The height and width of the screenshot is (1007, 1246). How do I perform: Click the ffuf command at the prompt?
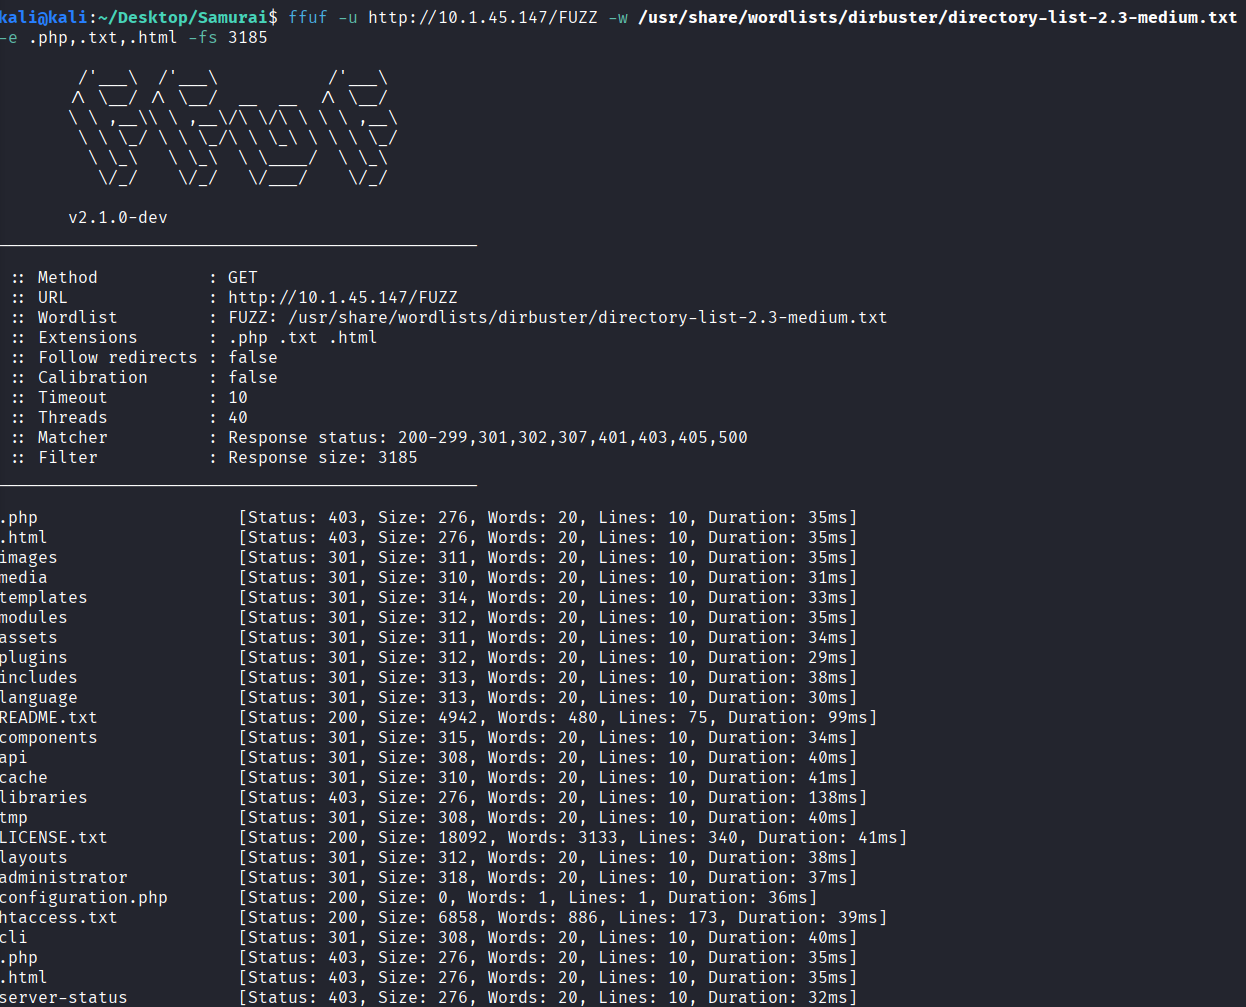pos(307,17)
